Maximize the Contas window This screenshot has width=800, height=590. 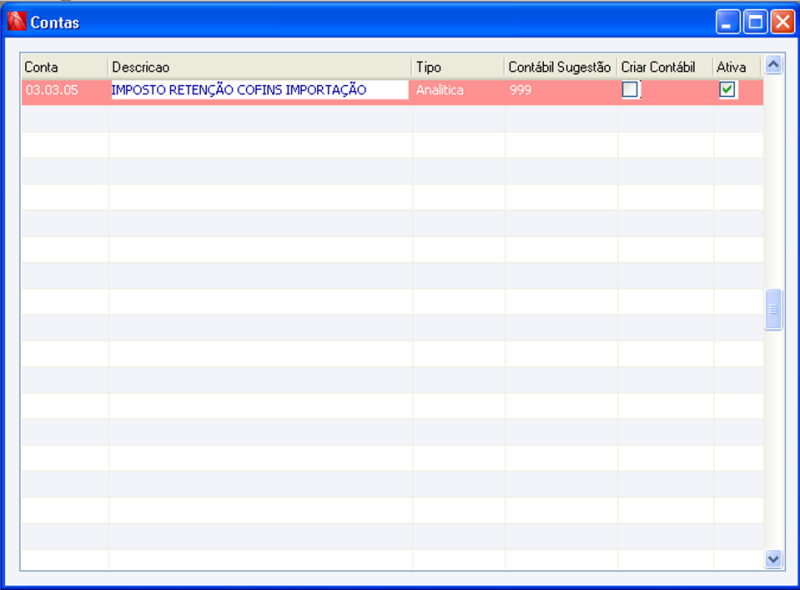point(753,20)
